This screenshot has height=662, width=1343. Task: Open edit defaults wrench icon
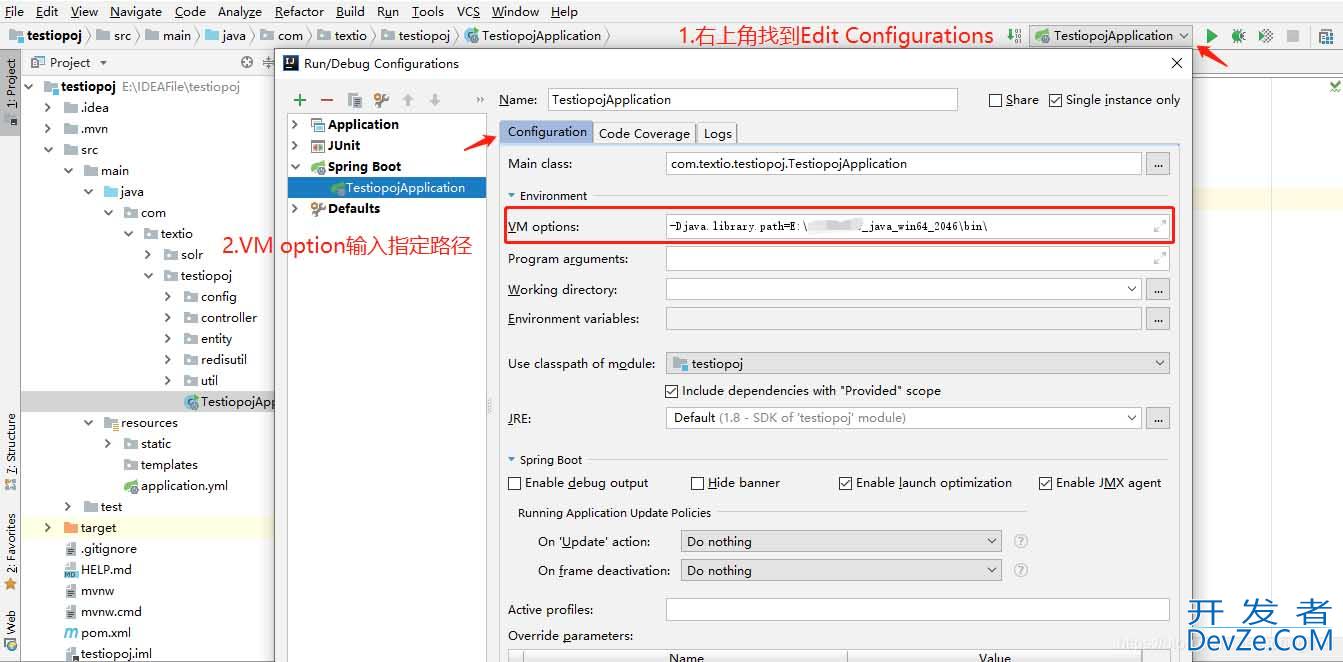click(x=381, y=100)
